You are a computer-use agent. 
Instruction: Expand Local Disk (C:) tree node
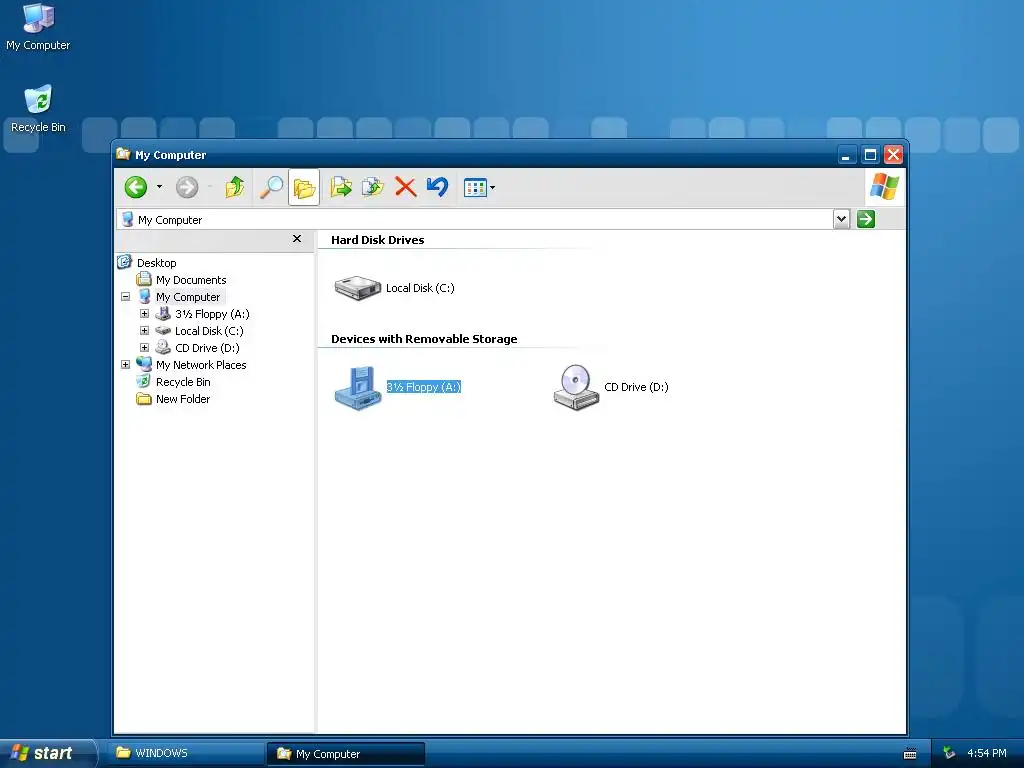point(144,330)
